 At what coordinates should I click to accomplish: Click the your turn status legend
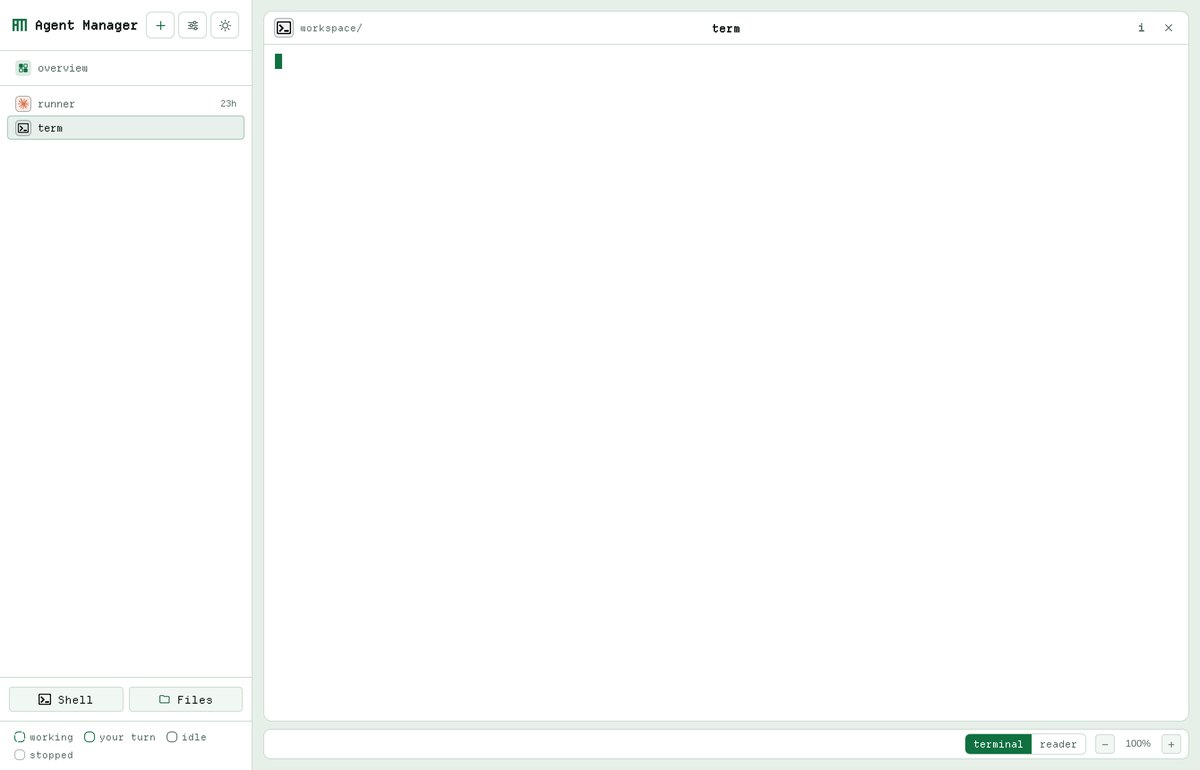(x=120, y=737)
